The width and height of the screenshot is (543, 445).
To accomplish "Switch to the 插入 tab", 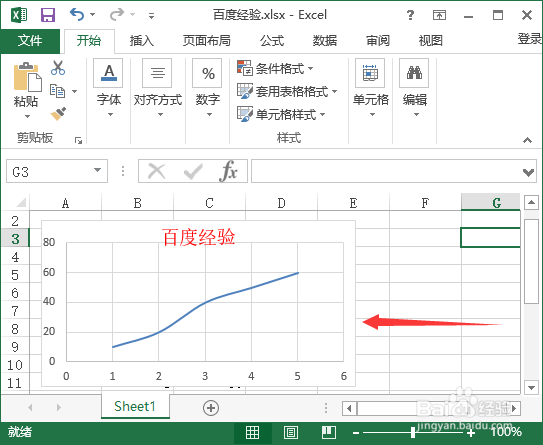I will pyautogui.click(x=142, y=41).
